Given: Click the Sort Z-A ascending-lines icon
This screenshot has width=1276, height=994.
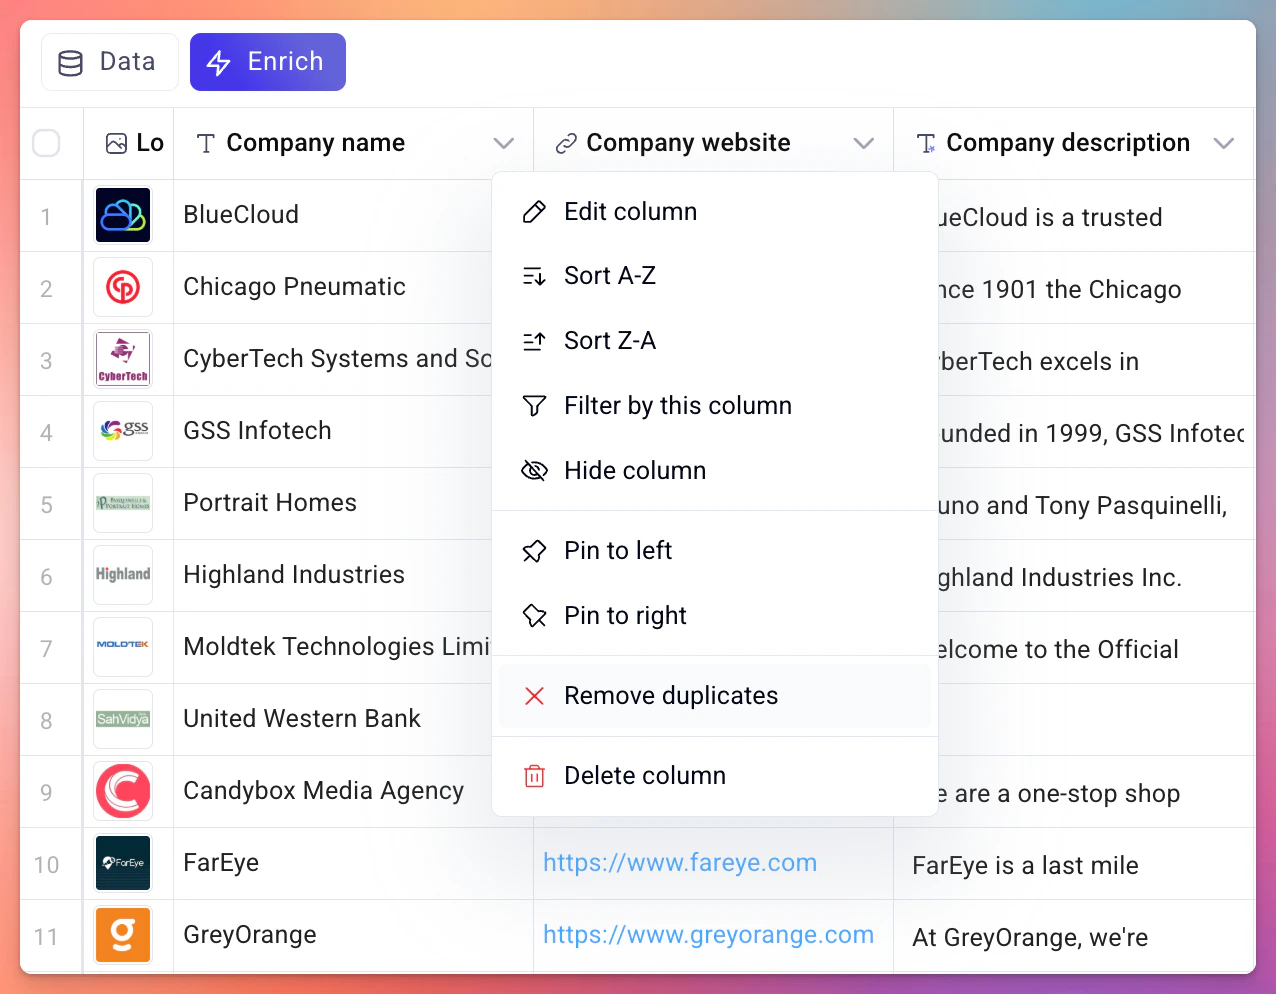Looking at the screenshot, I should coord(535,341).
